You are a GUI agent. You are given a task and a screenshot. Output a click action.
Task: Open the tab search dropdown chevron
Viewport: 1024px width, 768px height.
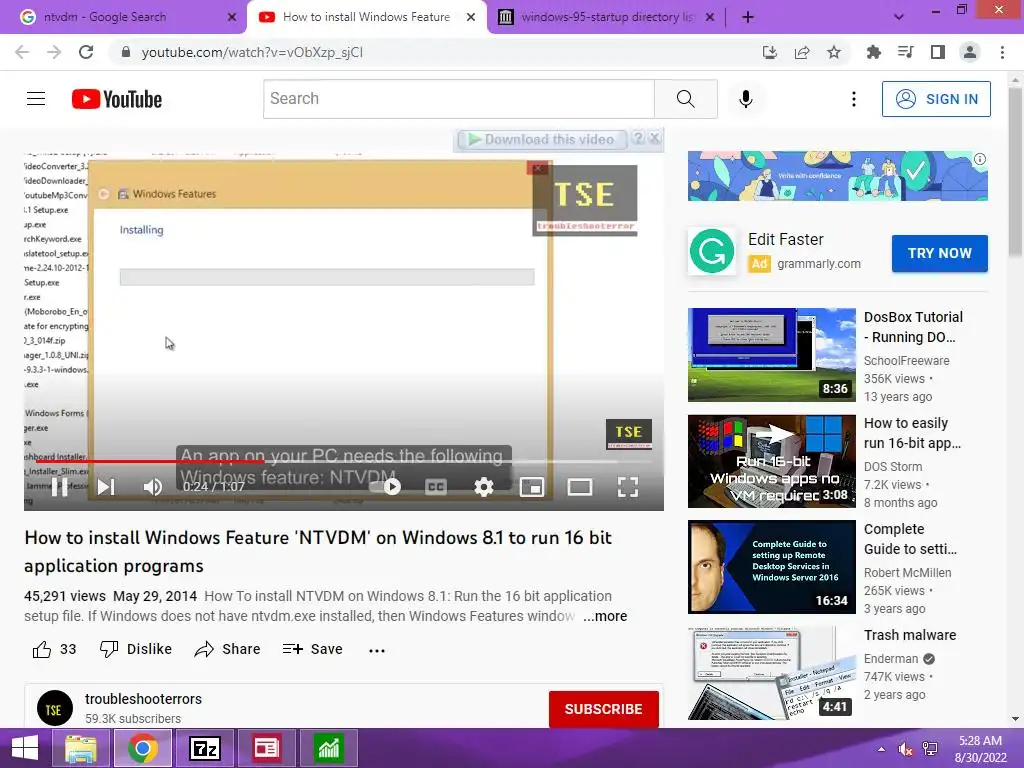(x=899, y=17)
